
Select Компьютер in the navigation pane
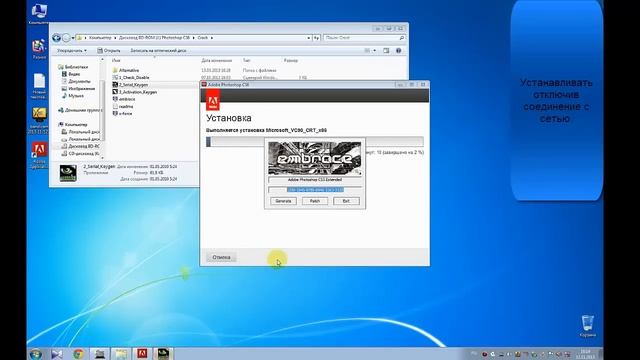pos(73,124)
